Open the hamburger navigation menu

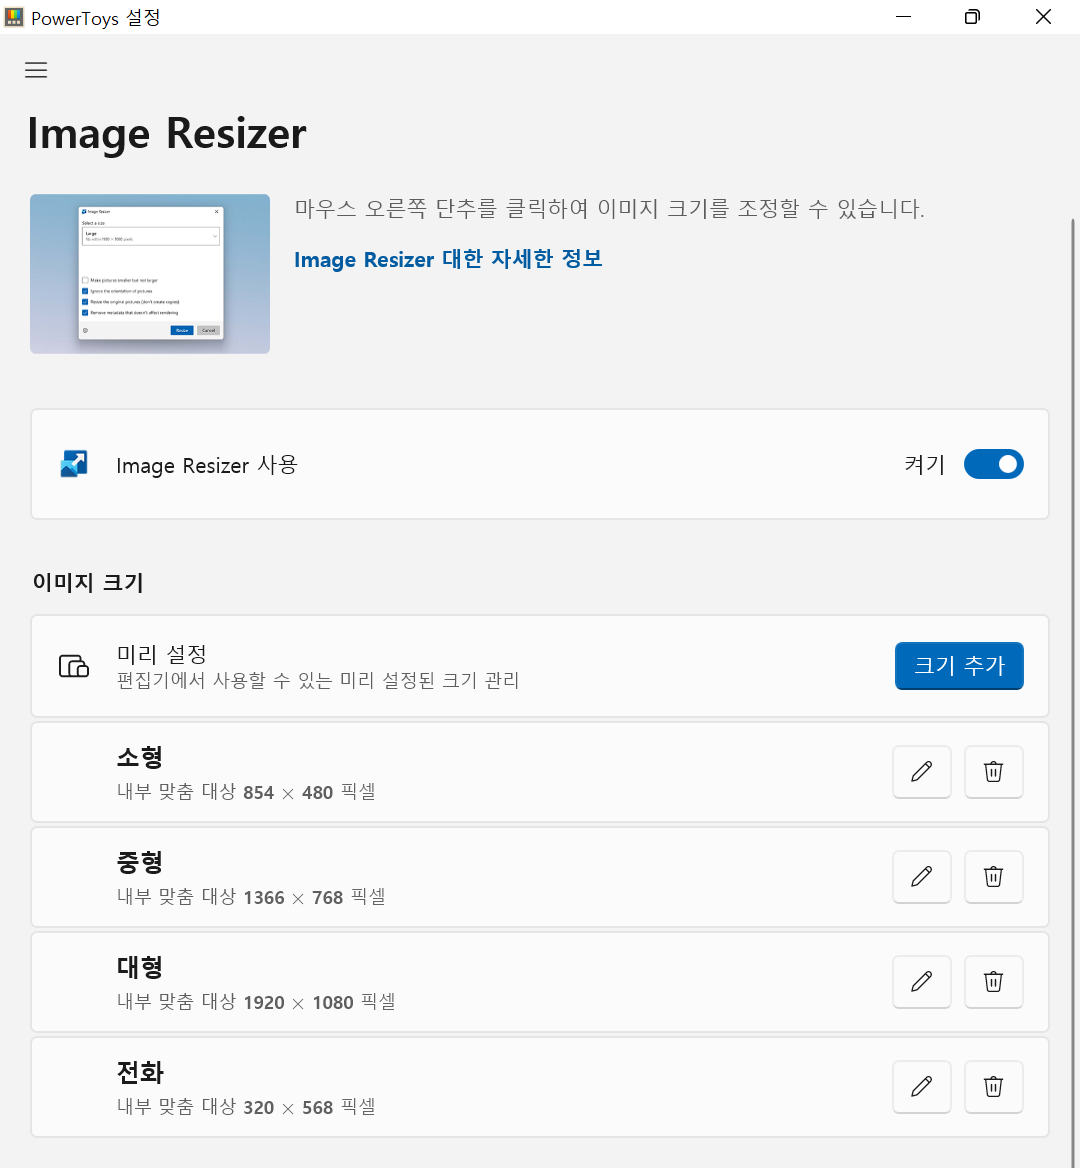coord(36,70)
